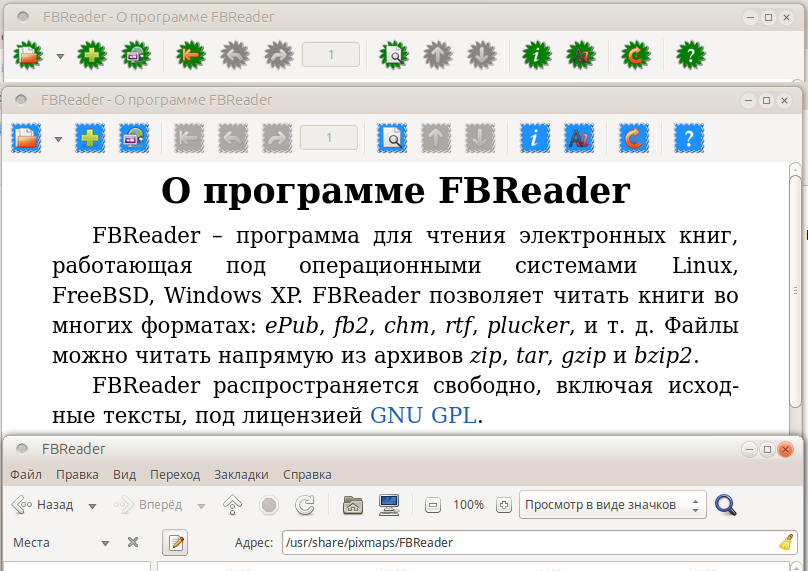Open book file in green-themed FBReader toolbar
The height and width of the screenshot is (571, 808).
(x=28, y=55)
